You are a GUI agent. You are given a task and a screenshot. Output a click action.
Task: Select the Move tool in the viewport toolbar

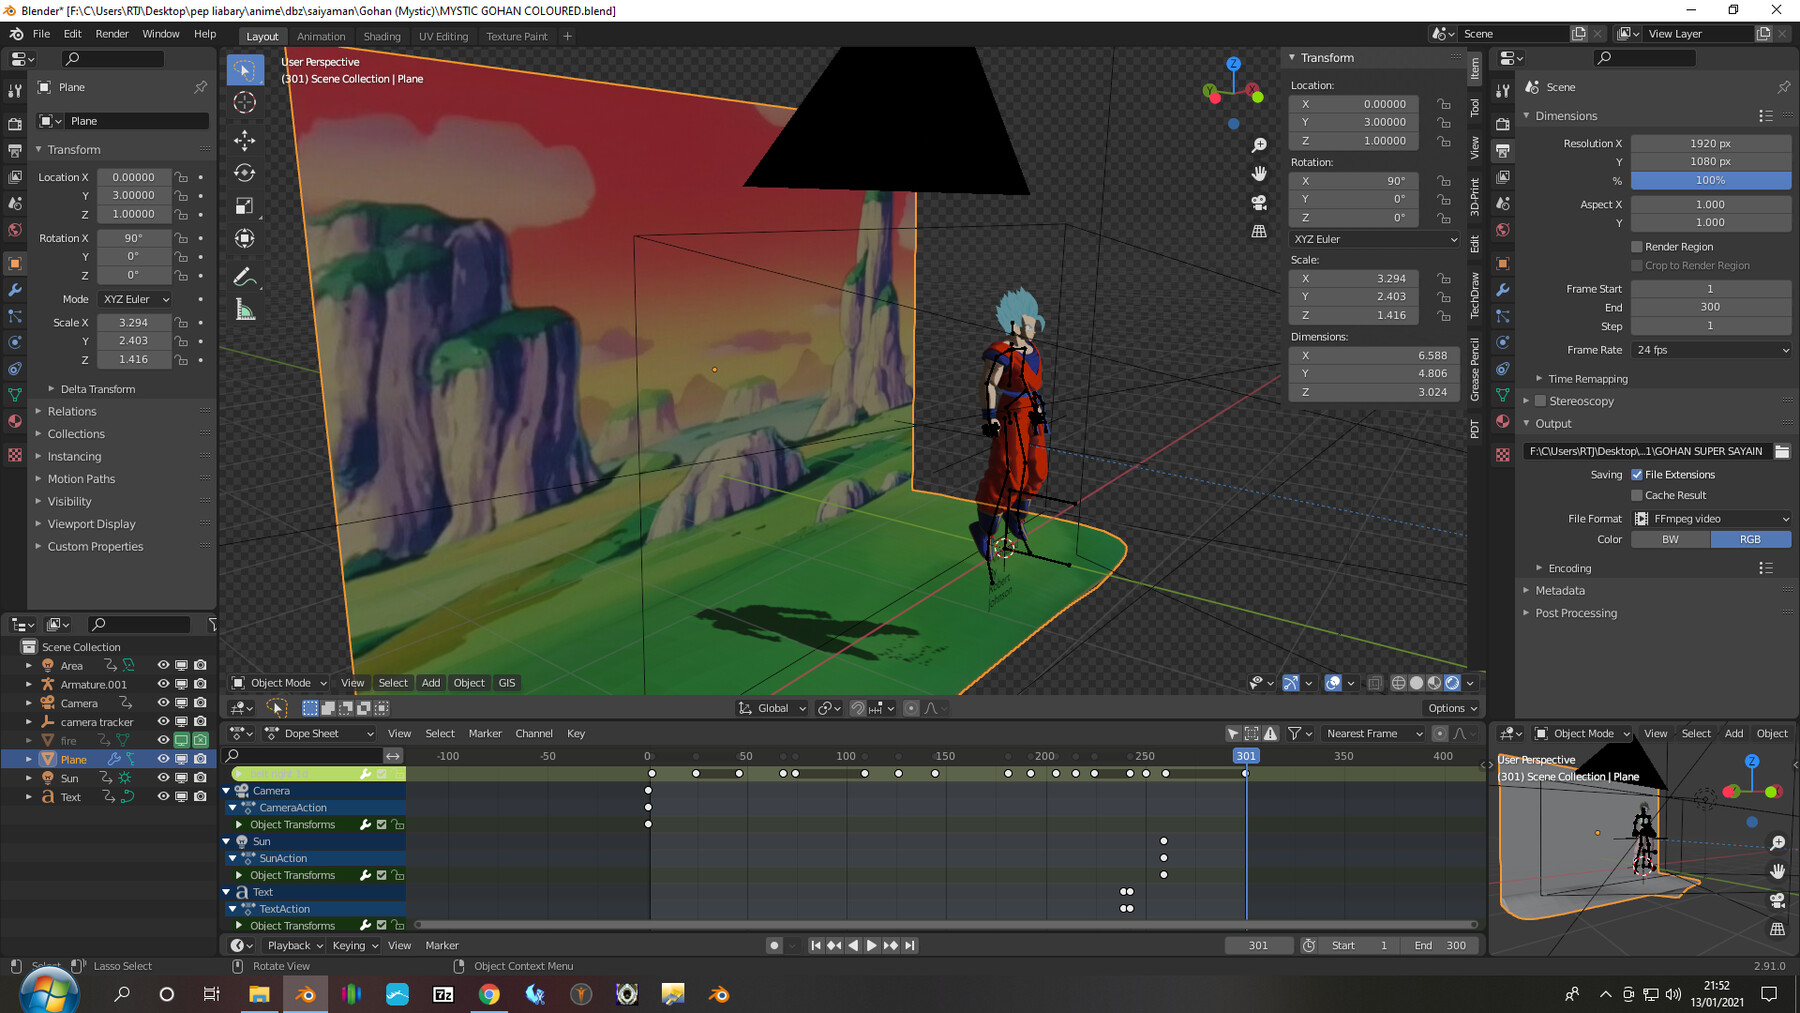[x=245, y=140]
